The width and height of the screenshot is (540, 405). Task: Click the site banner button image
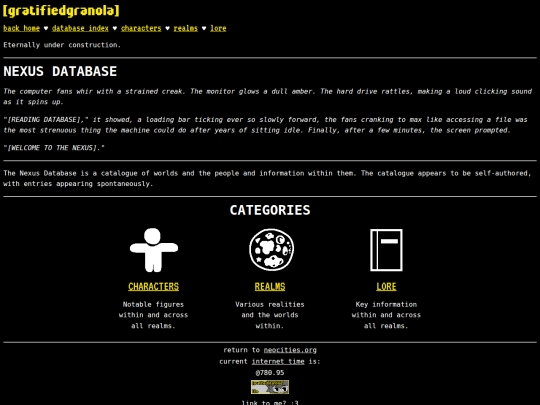tap(270, 387)
